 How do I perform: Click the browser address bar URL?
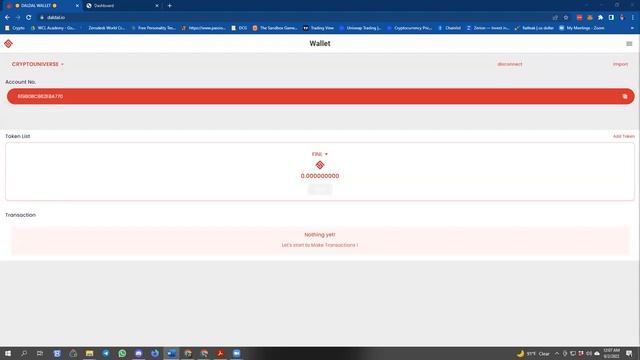pyautogui.click(x=56, y=18)
